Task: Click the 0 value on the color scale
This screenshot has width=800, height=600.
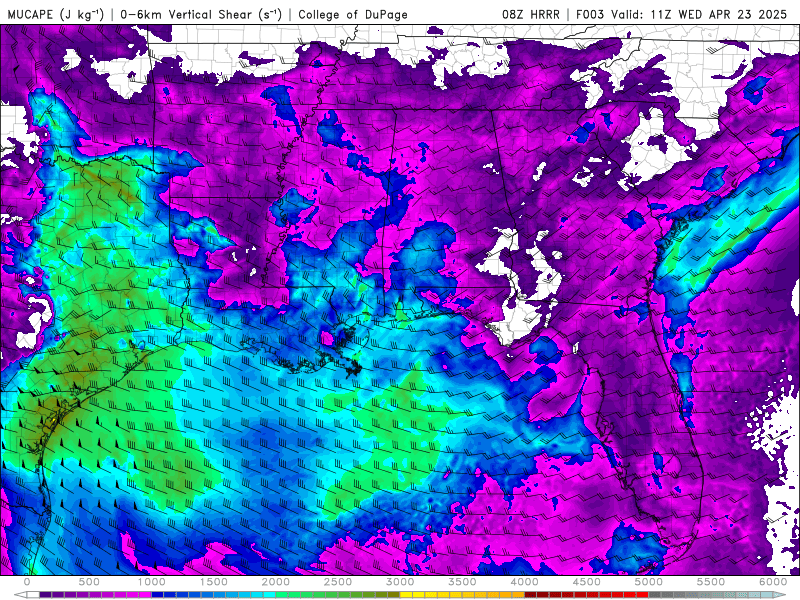Action: pyautogui.click(x=27, y=582)
